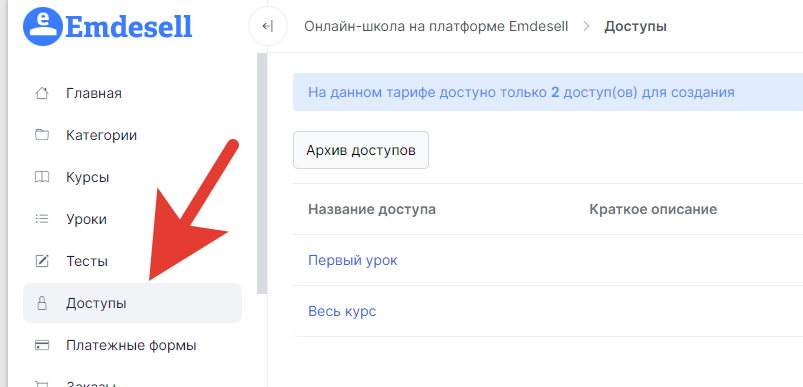
Task: Open the Первый урок access link
Action: [353, 260]
